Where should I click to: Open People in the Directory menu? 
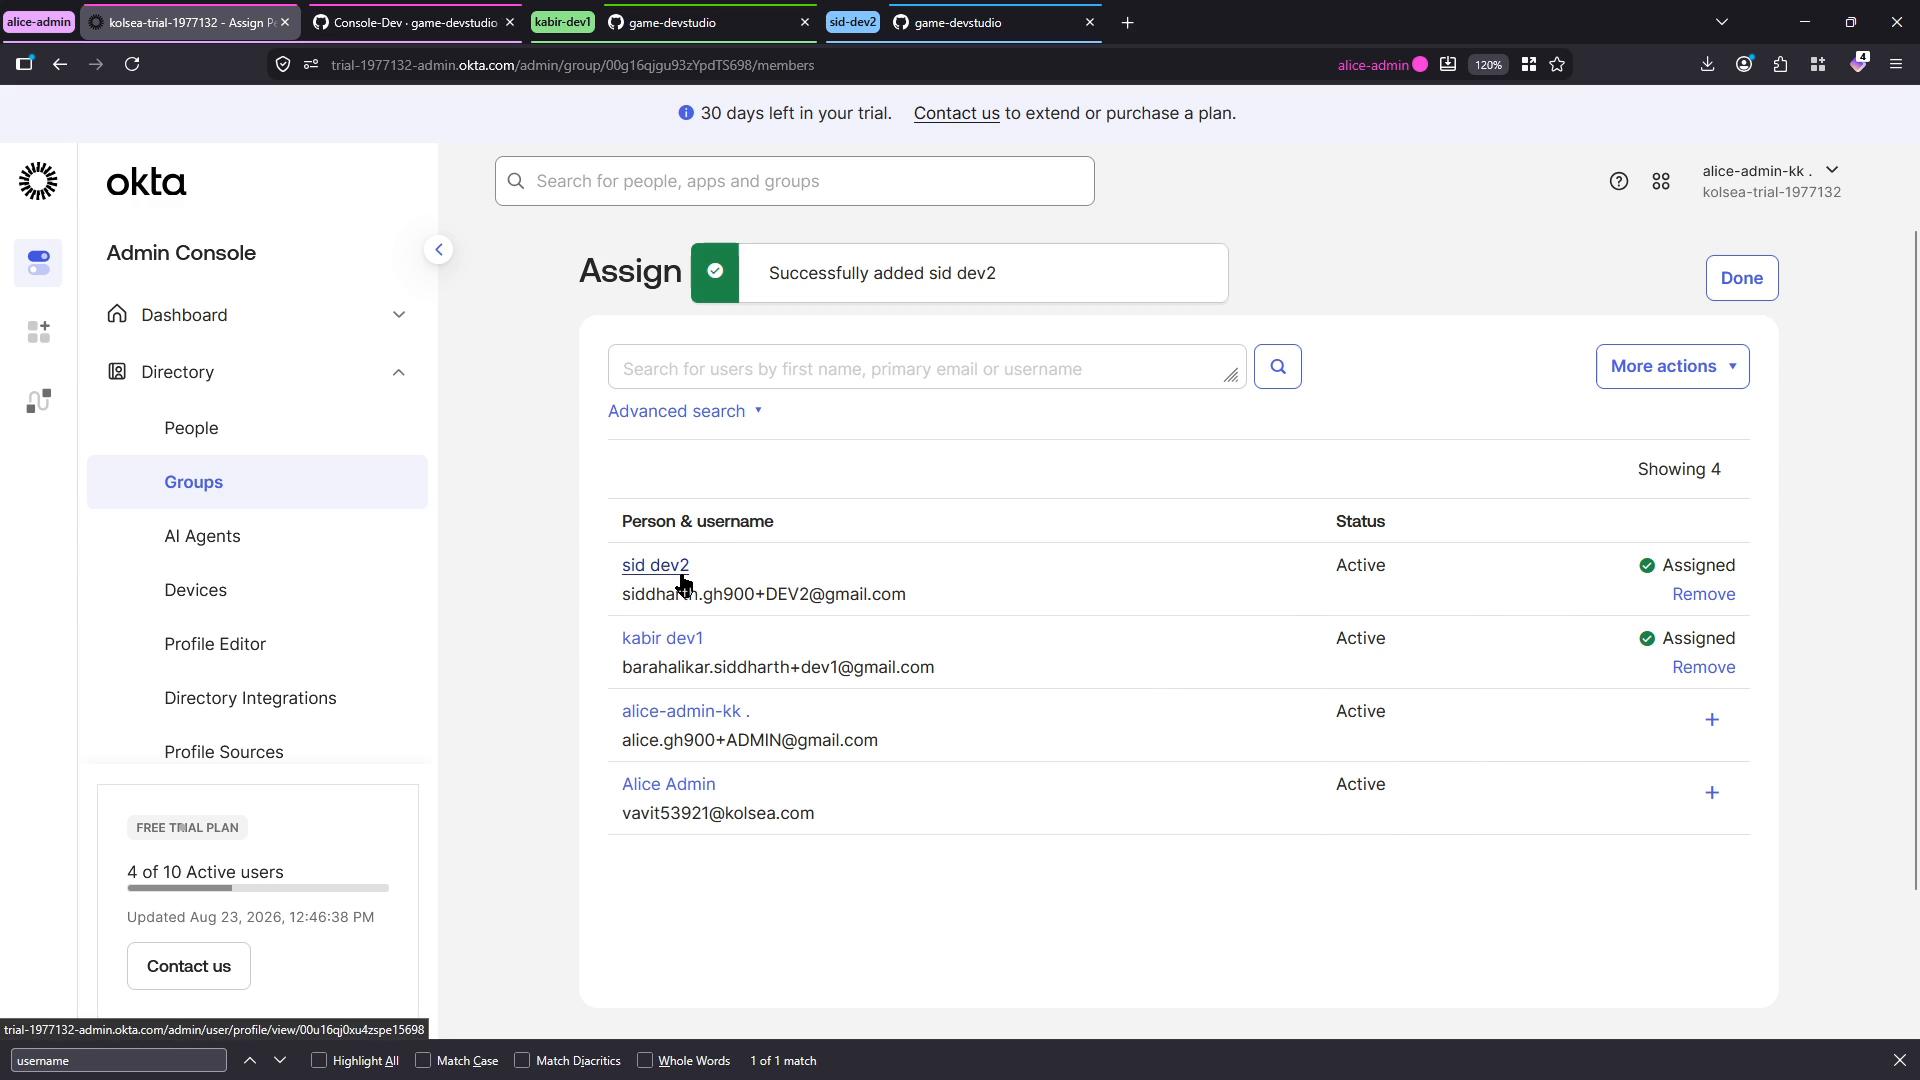[x=191, y=428]
